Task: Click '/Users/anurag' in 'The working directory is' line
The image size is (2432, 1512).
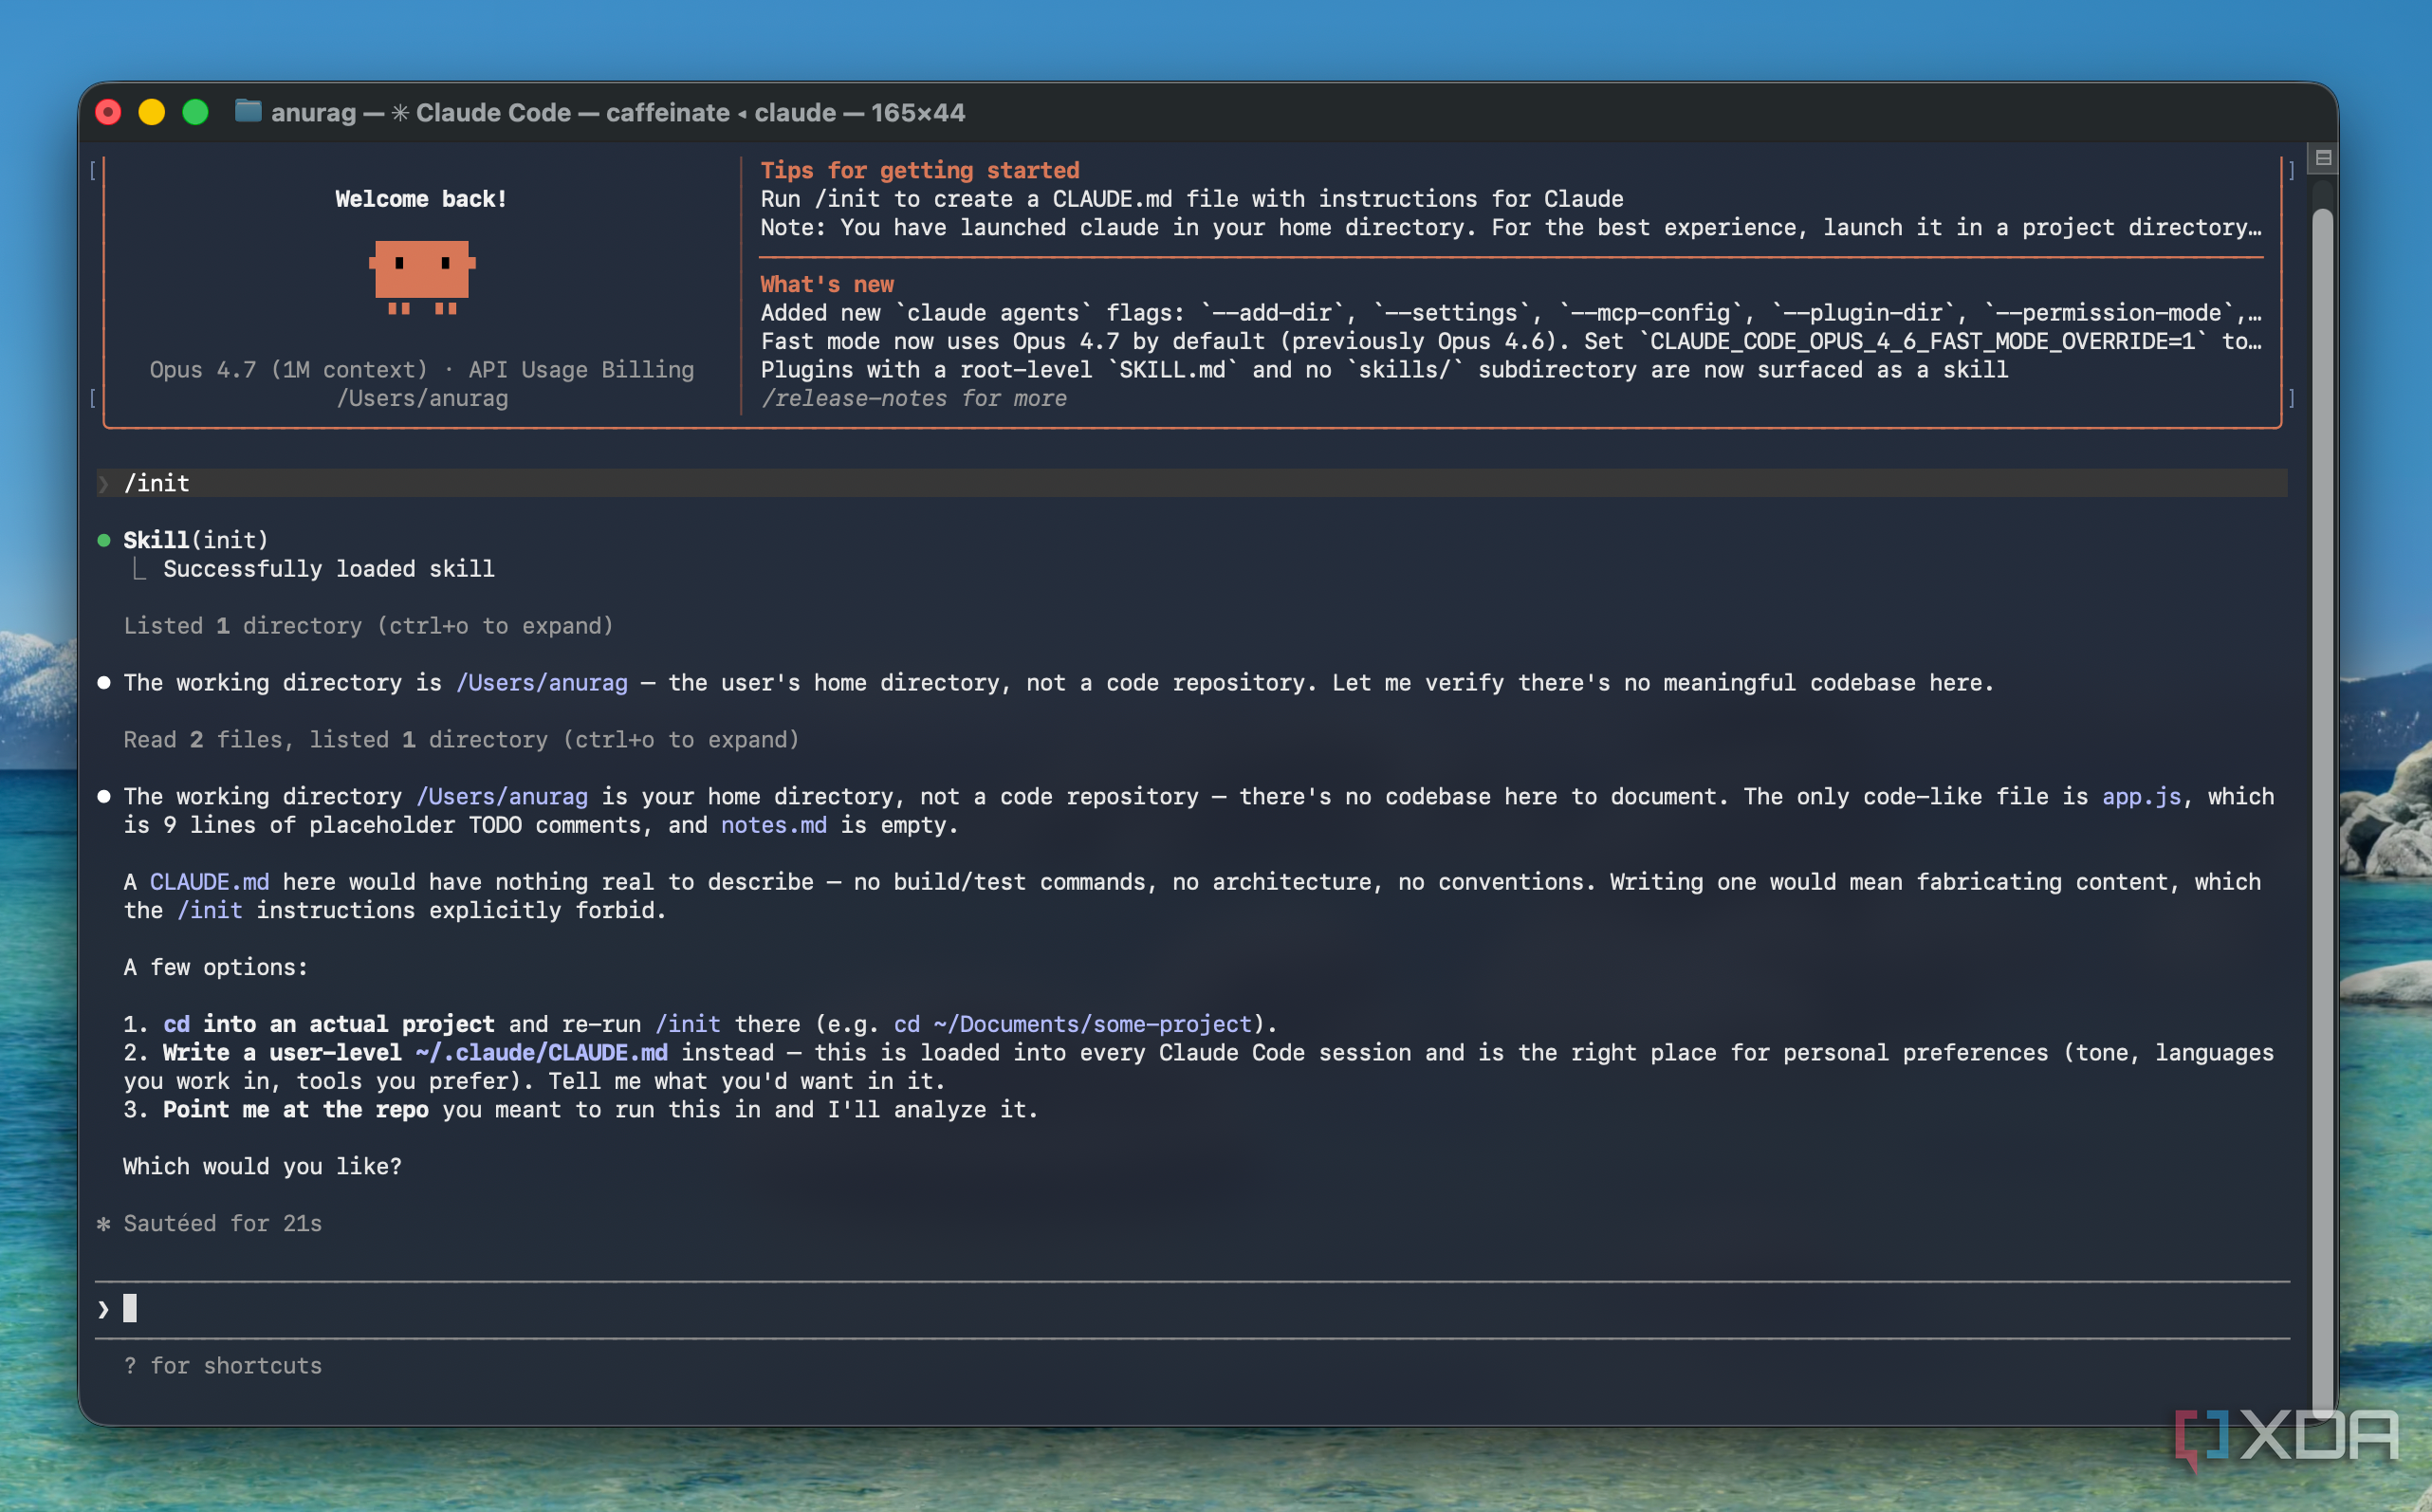Action: (541, 683)
